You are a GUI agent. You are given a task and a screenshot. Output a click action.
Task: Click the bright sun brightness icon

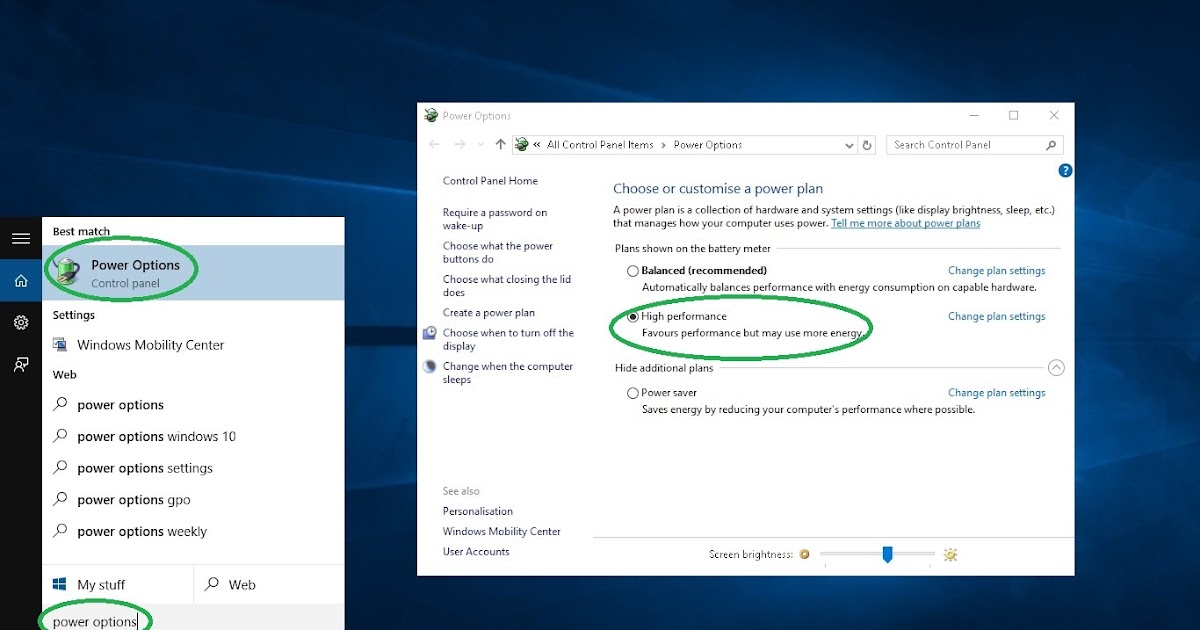coord(950,554)
